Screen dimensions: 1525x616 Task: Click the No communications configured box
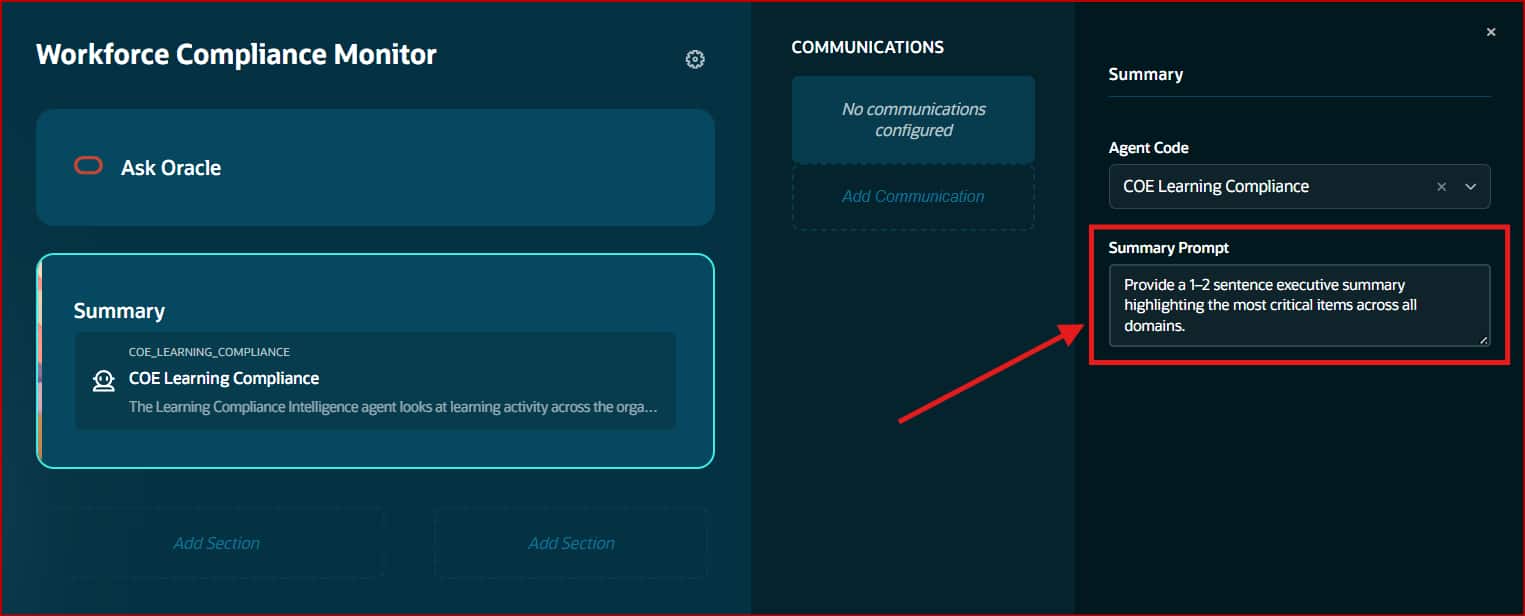coord(913,120)
